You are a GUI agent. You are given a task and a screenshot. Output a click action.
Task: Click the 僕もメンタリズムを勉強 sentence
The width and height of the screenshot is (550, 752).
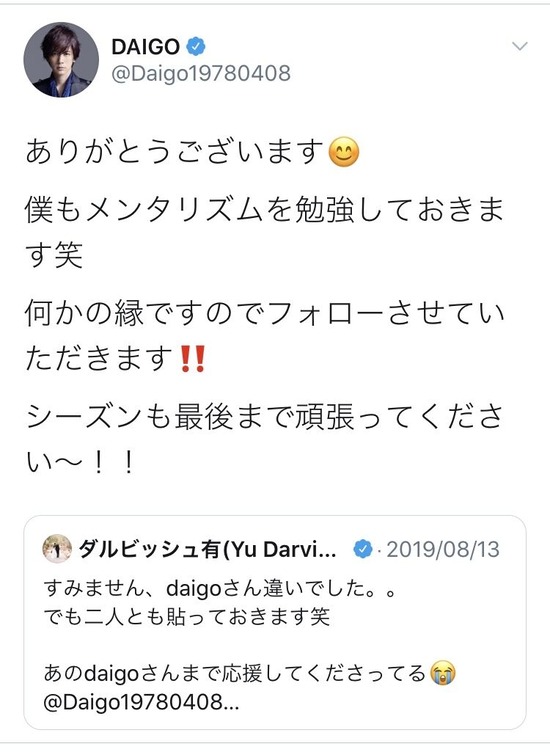click(x=264, y=231)
